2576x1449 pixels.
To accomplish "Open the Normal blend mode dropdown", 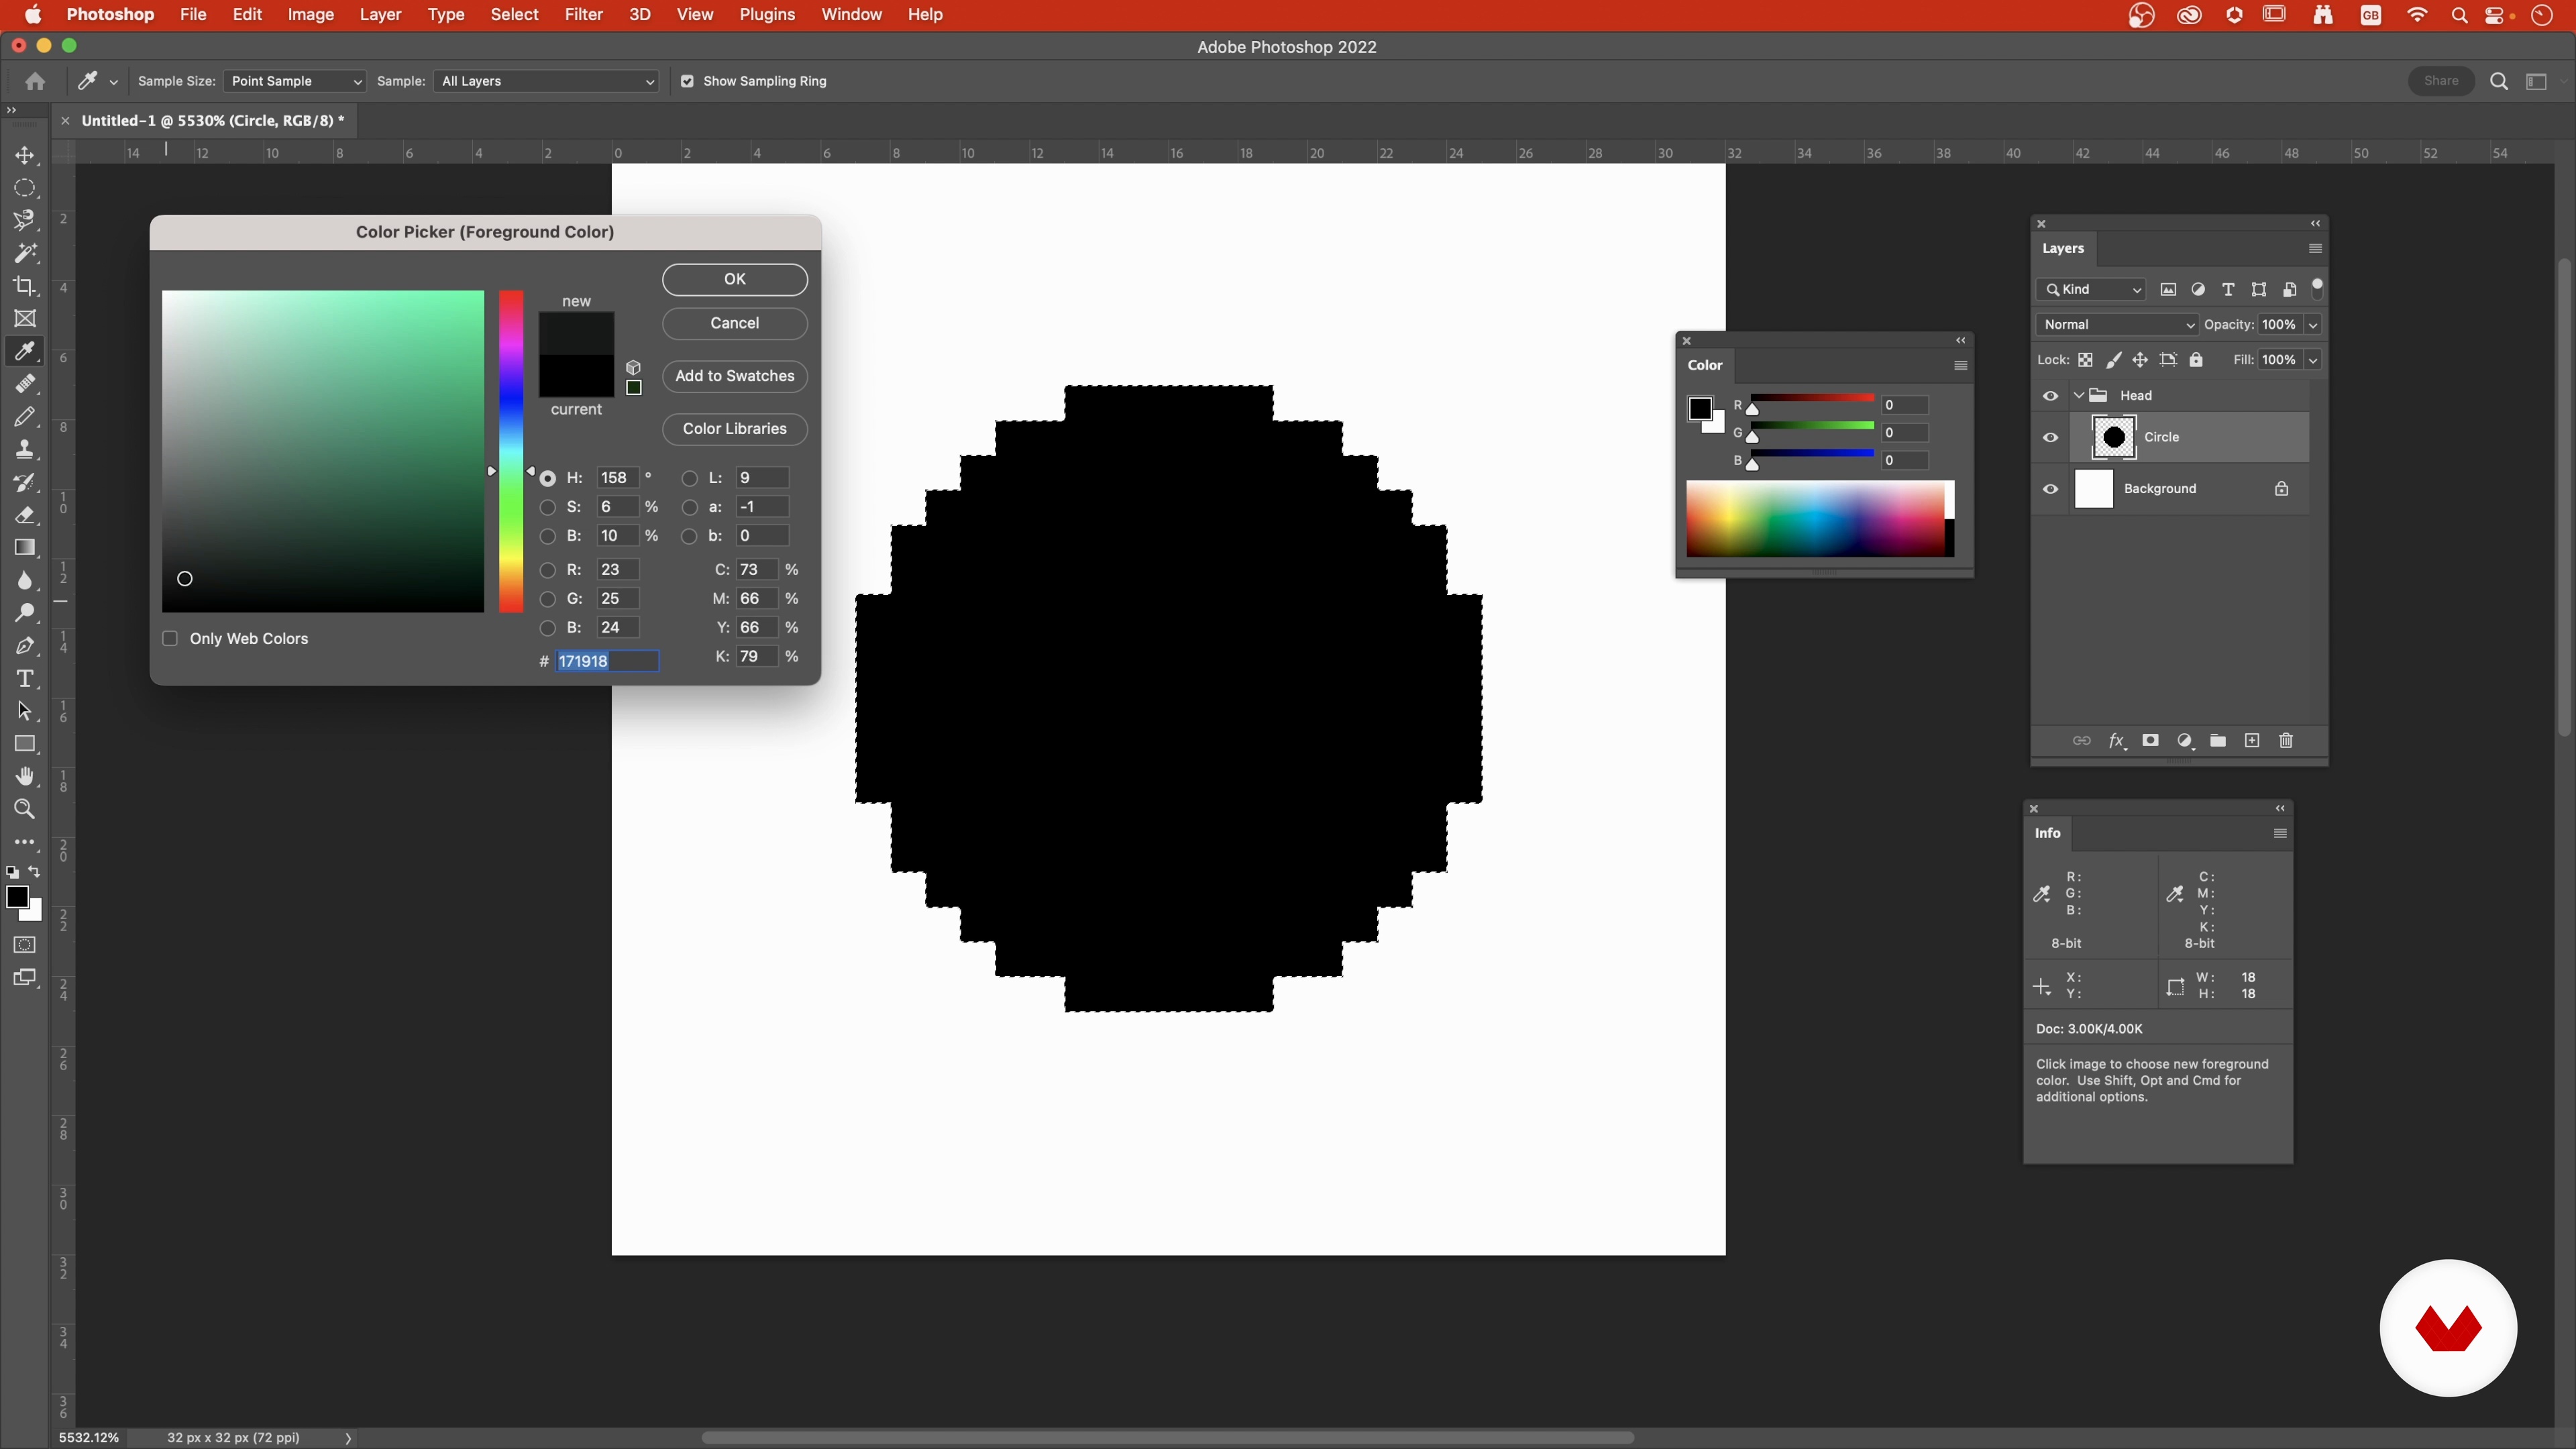I will click(2117, 325).
